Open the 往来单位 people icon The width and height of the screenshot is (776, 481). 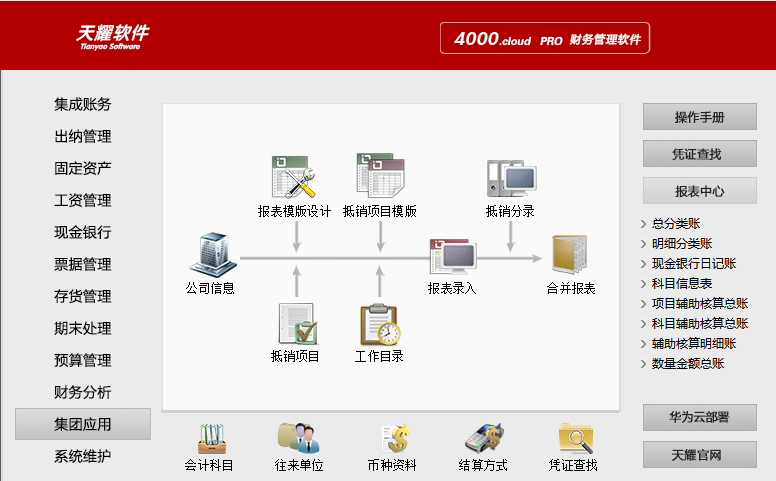(x=298, y=438)
